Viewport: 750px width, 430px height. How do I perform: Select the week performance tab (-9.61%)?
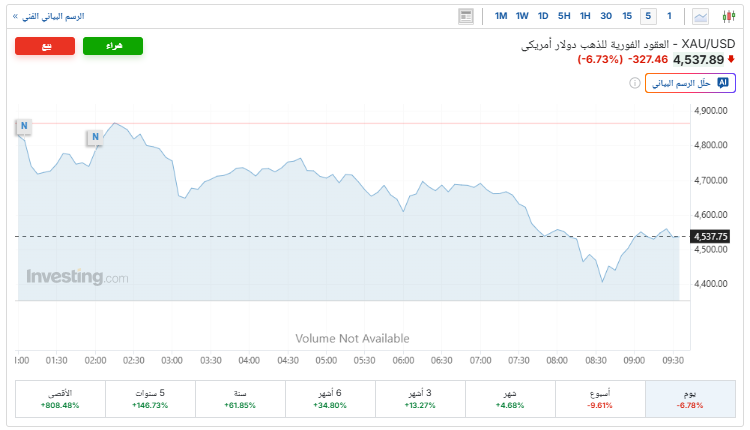(600, 399)
